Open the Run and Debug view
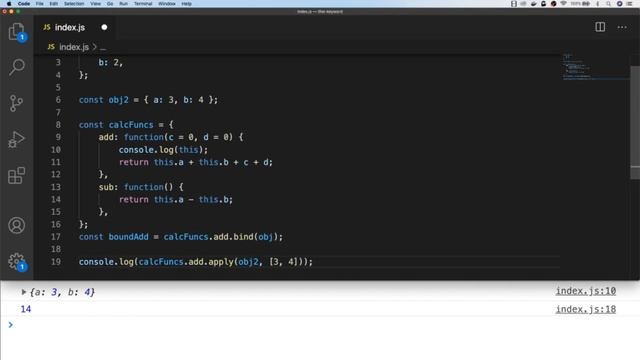 (16, 140)
